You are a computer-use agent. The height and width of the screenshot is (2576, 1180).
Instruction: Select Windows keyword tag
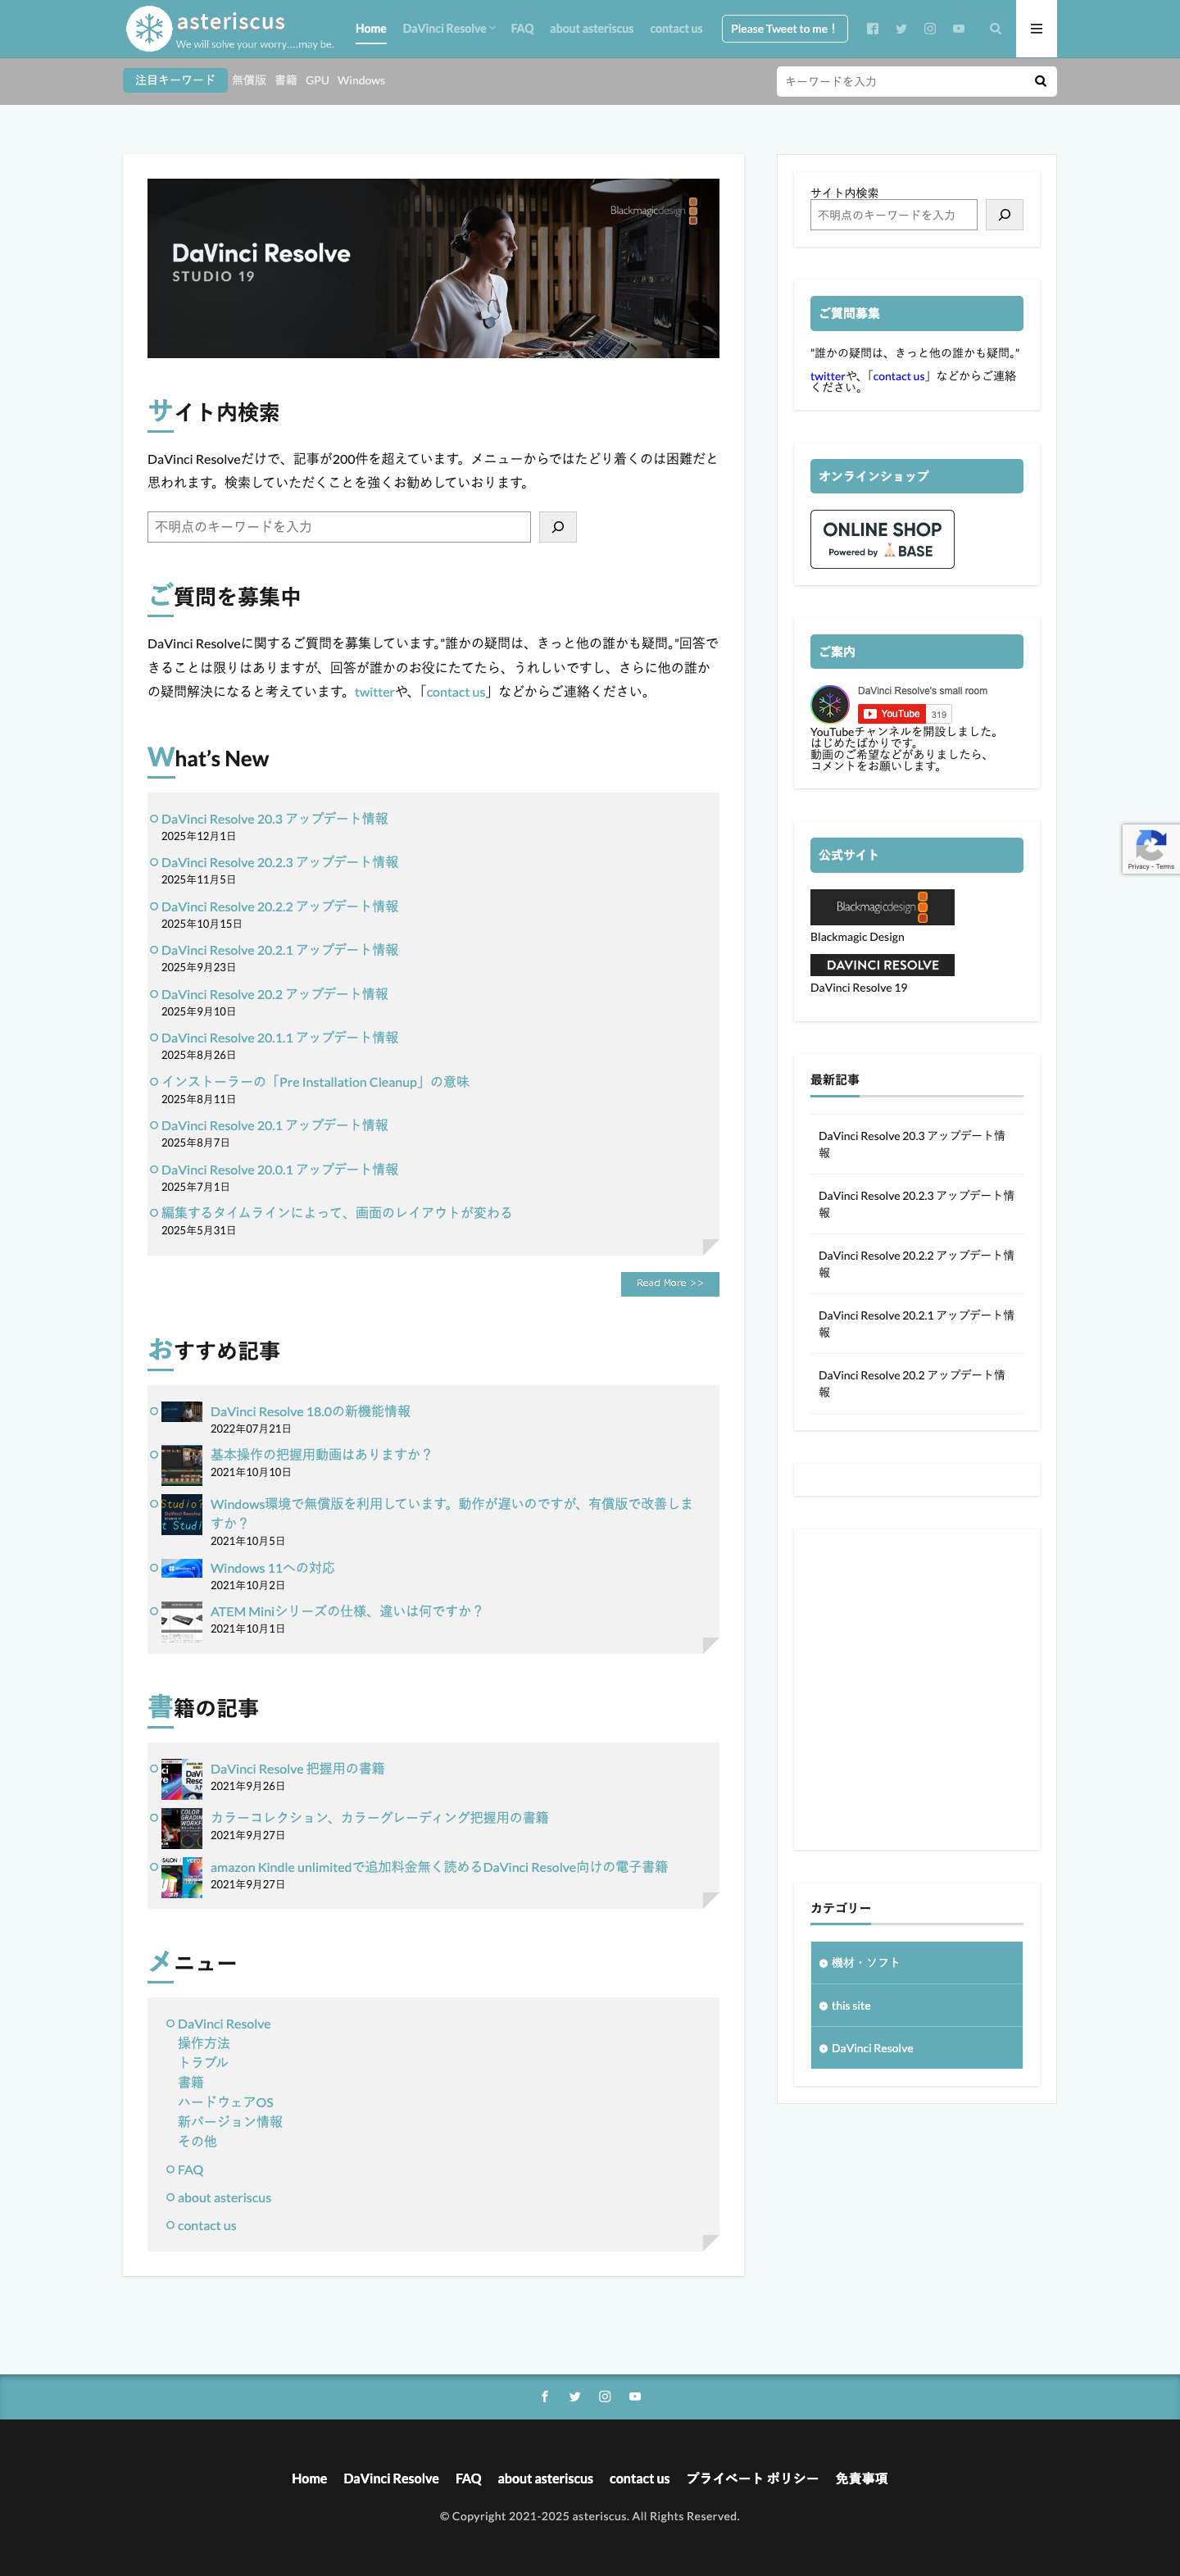tap(361, 81)
